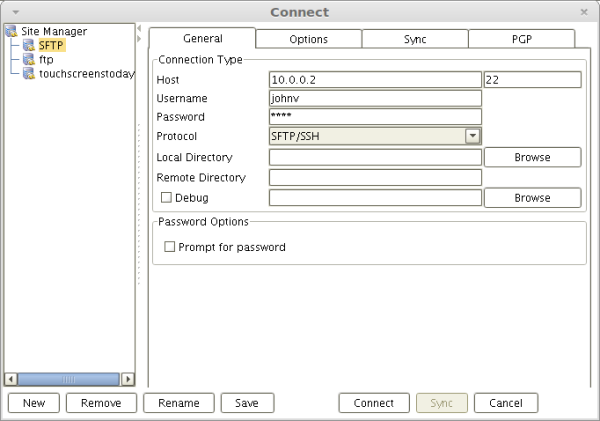Select the SFTP site icon in tree
Viewport: 600px width, 421px height.
29,45
